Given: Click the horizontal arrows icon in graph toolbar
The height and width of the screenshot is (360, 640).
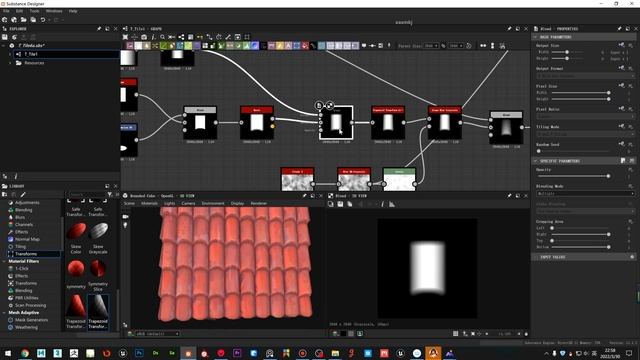Looking at the screenshot, I should click(483, 46).
